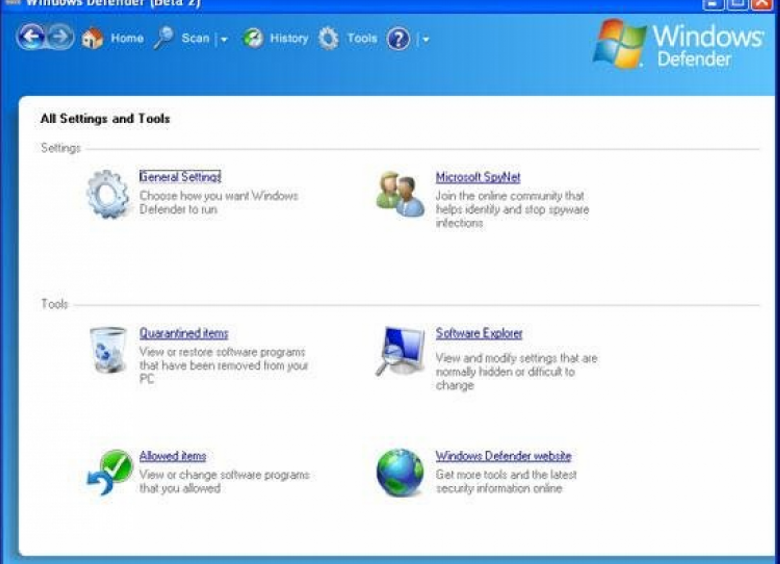The height and width of the screenshot is (564, 780).
Task: Click the General Settings gear icon
Action: pyautogui.click(x=107, y=194)
